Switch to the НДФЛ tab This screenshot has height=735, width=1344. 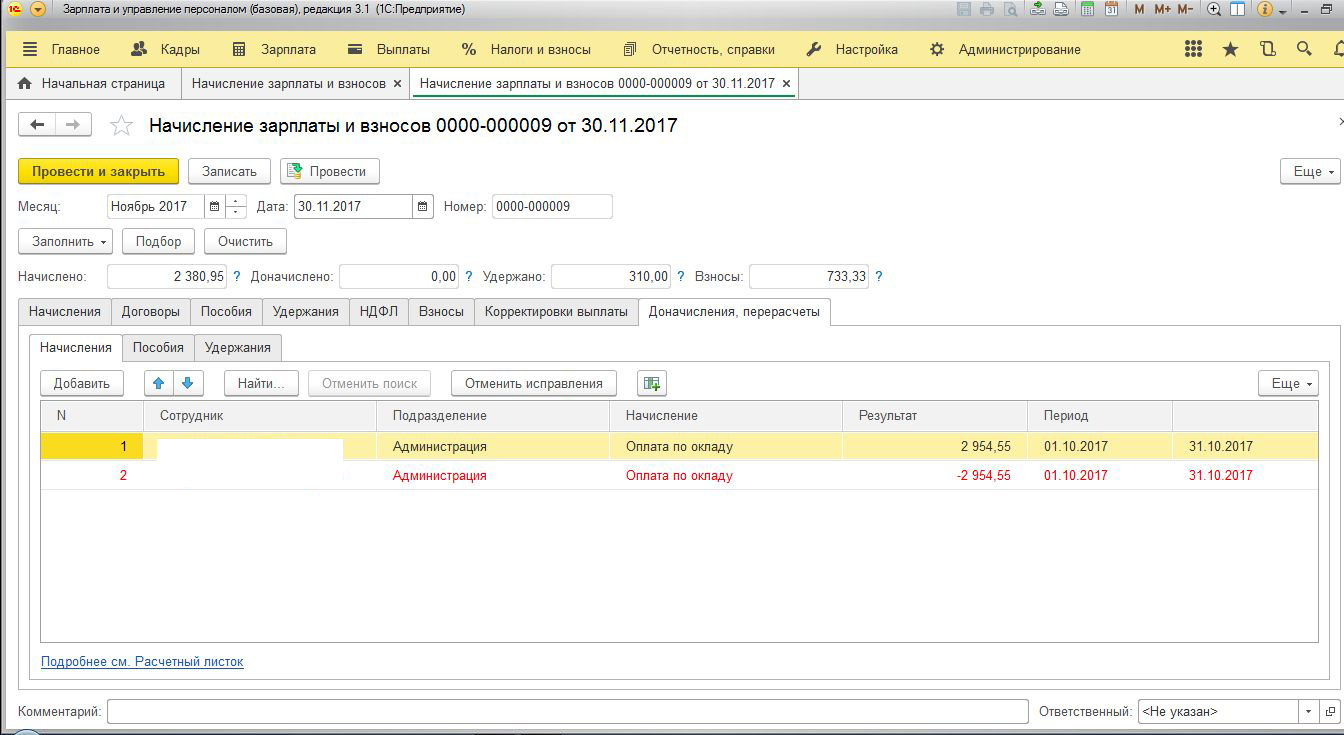click(x=379, y=311)
